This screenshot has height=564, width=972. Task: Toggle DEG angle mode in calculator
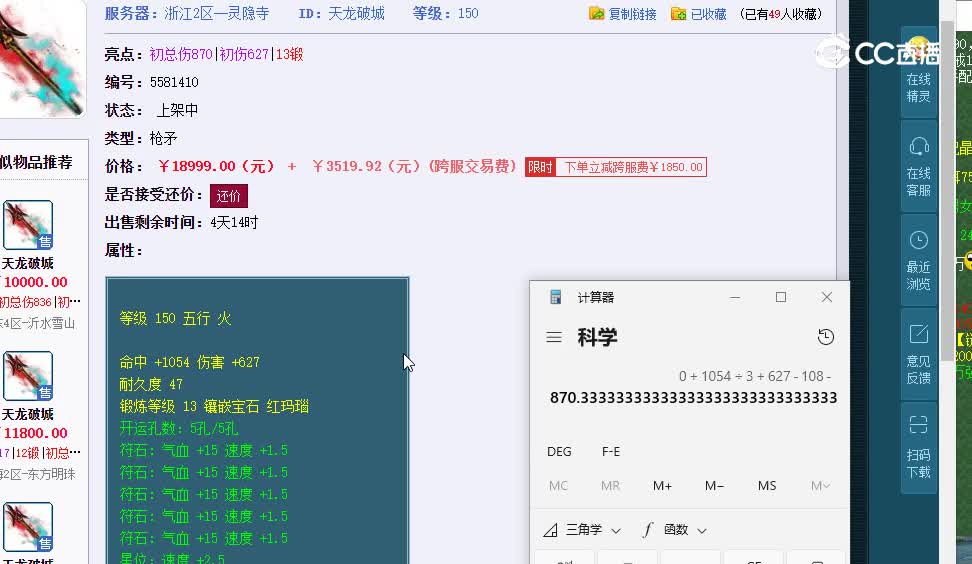(559, 452)
